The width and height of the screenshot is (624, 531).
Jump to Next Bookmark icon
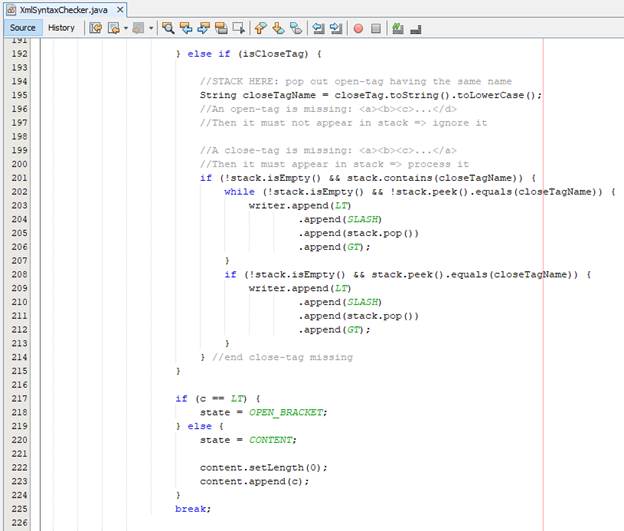(x=278, y=28)
